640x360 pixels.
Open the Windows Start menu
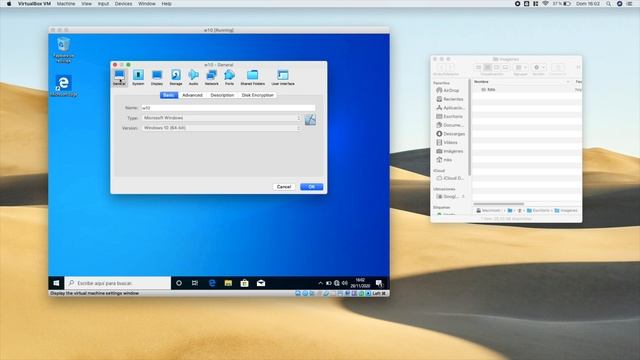(56, 283)
